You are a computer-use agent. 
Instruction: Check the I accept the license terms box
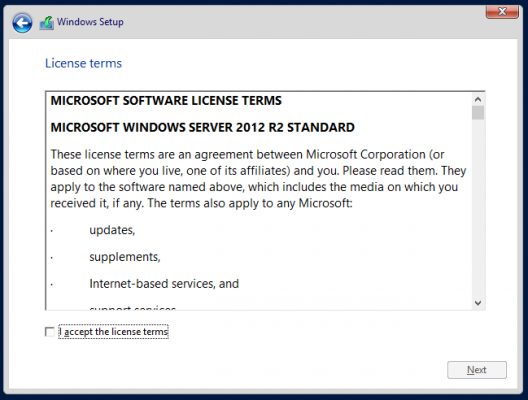point(50,332)
